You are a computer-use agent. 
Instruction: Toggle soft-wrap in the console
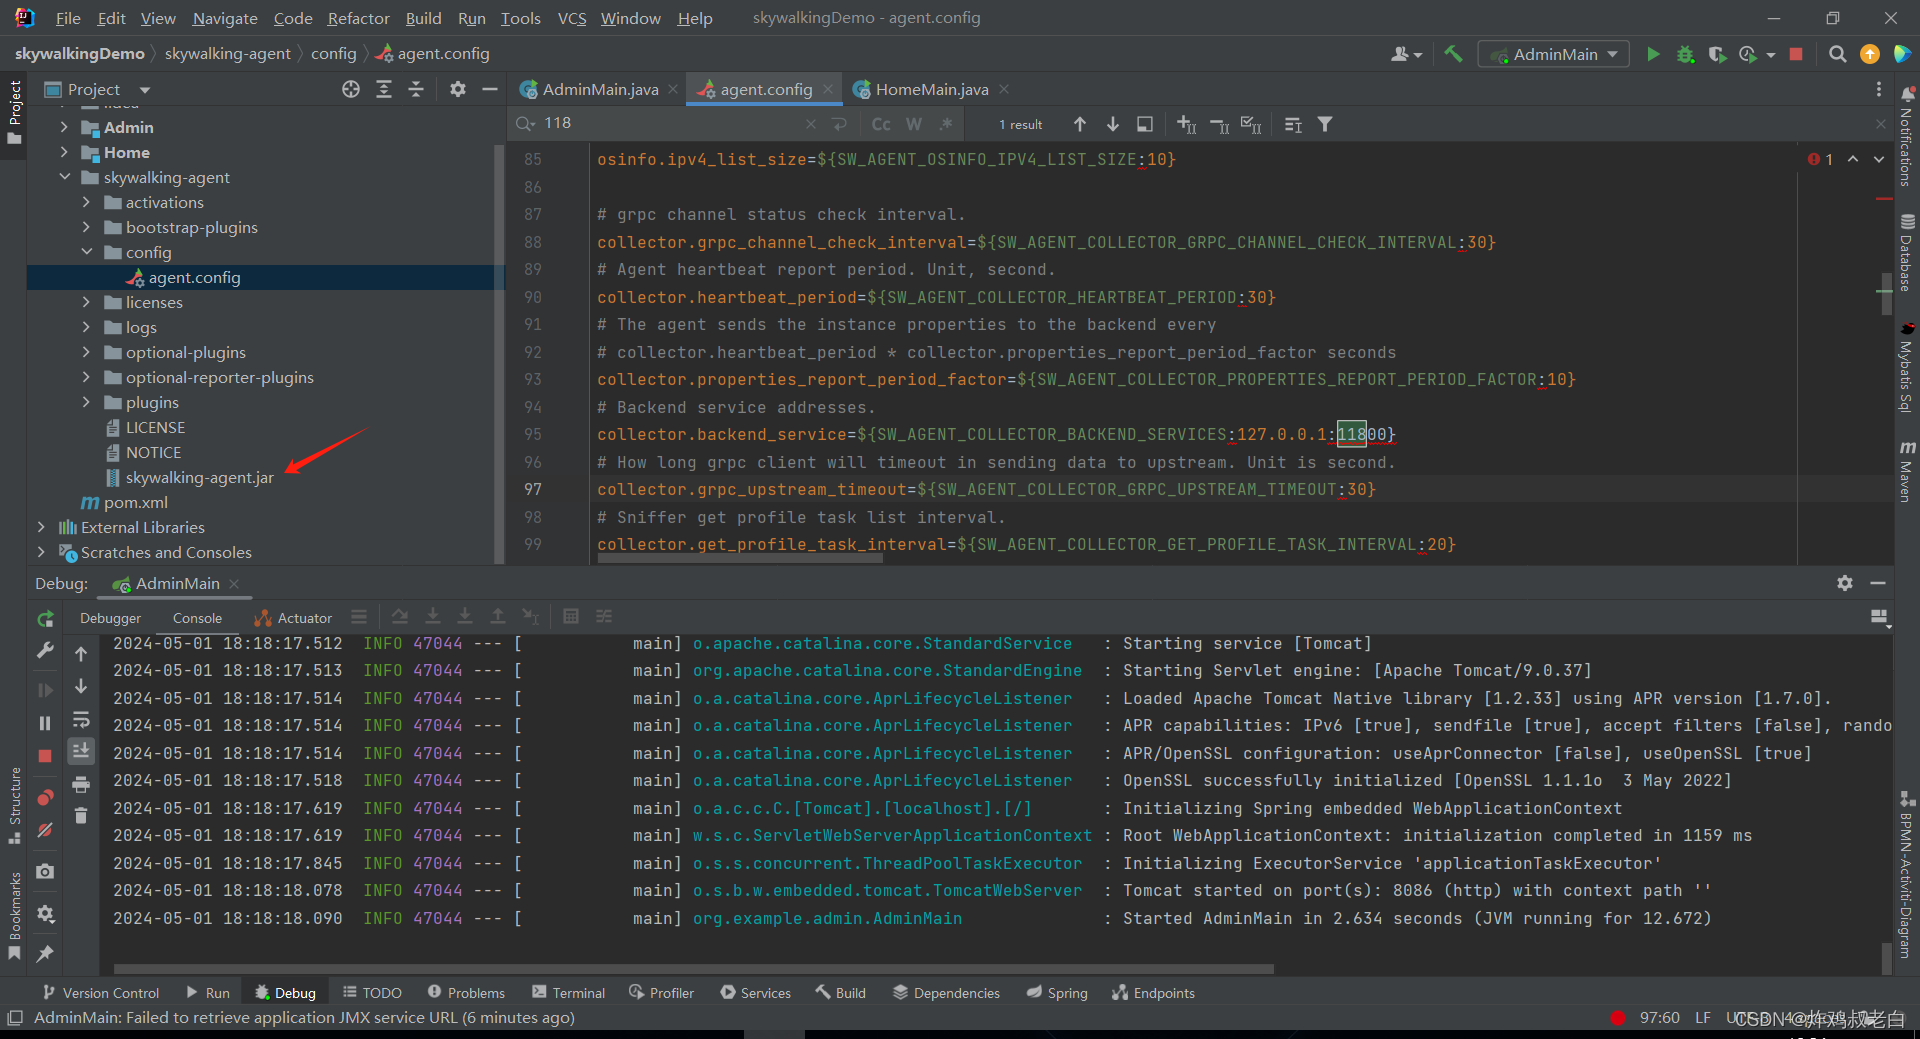pos(81,720)
